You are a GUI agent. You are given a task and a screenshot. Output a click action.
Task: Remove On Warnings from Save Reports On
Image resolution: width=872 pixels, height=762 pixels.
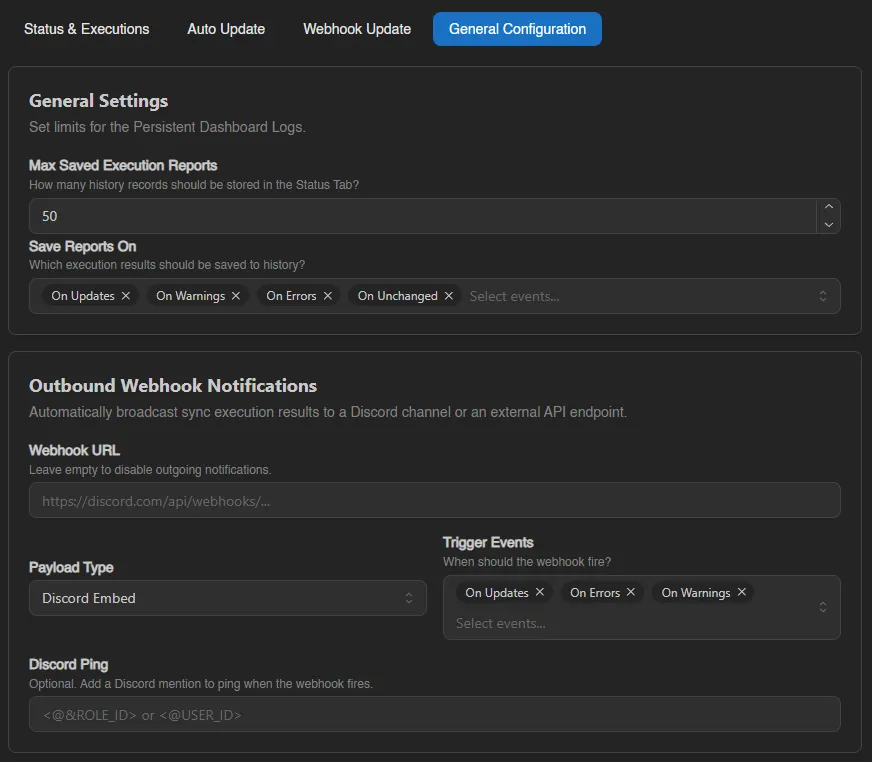(236, 296)
